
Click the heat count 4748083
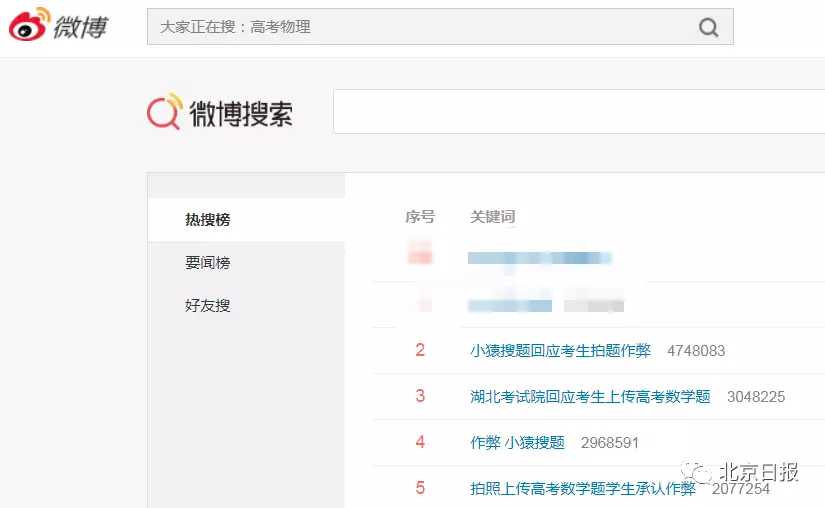point(695,351)
